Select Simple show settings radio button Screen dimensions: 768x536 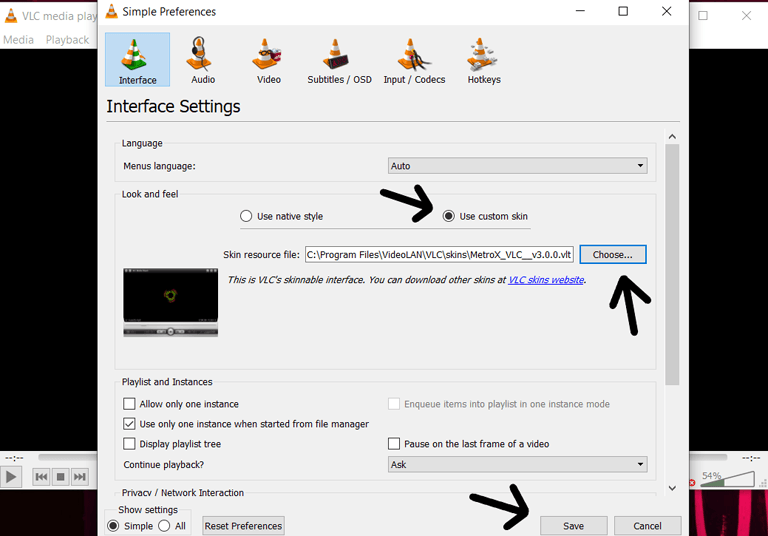coord(113,526)
